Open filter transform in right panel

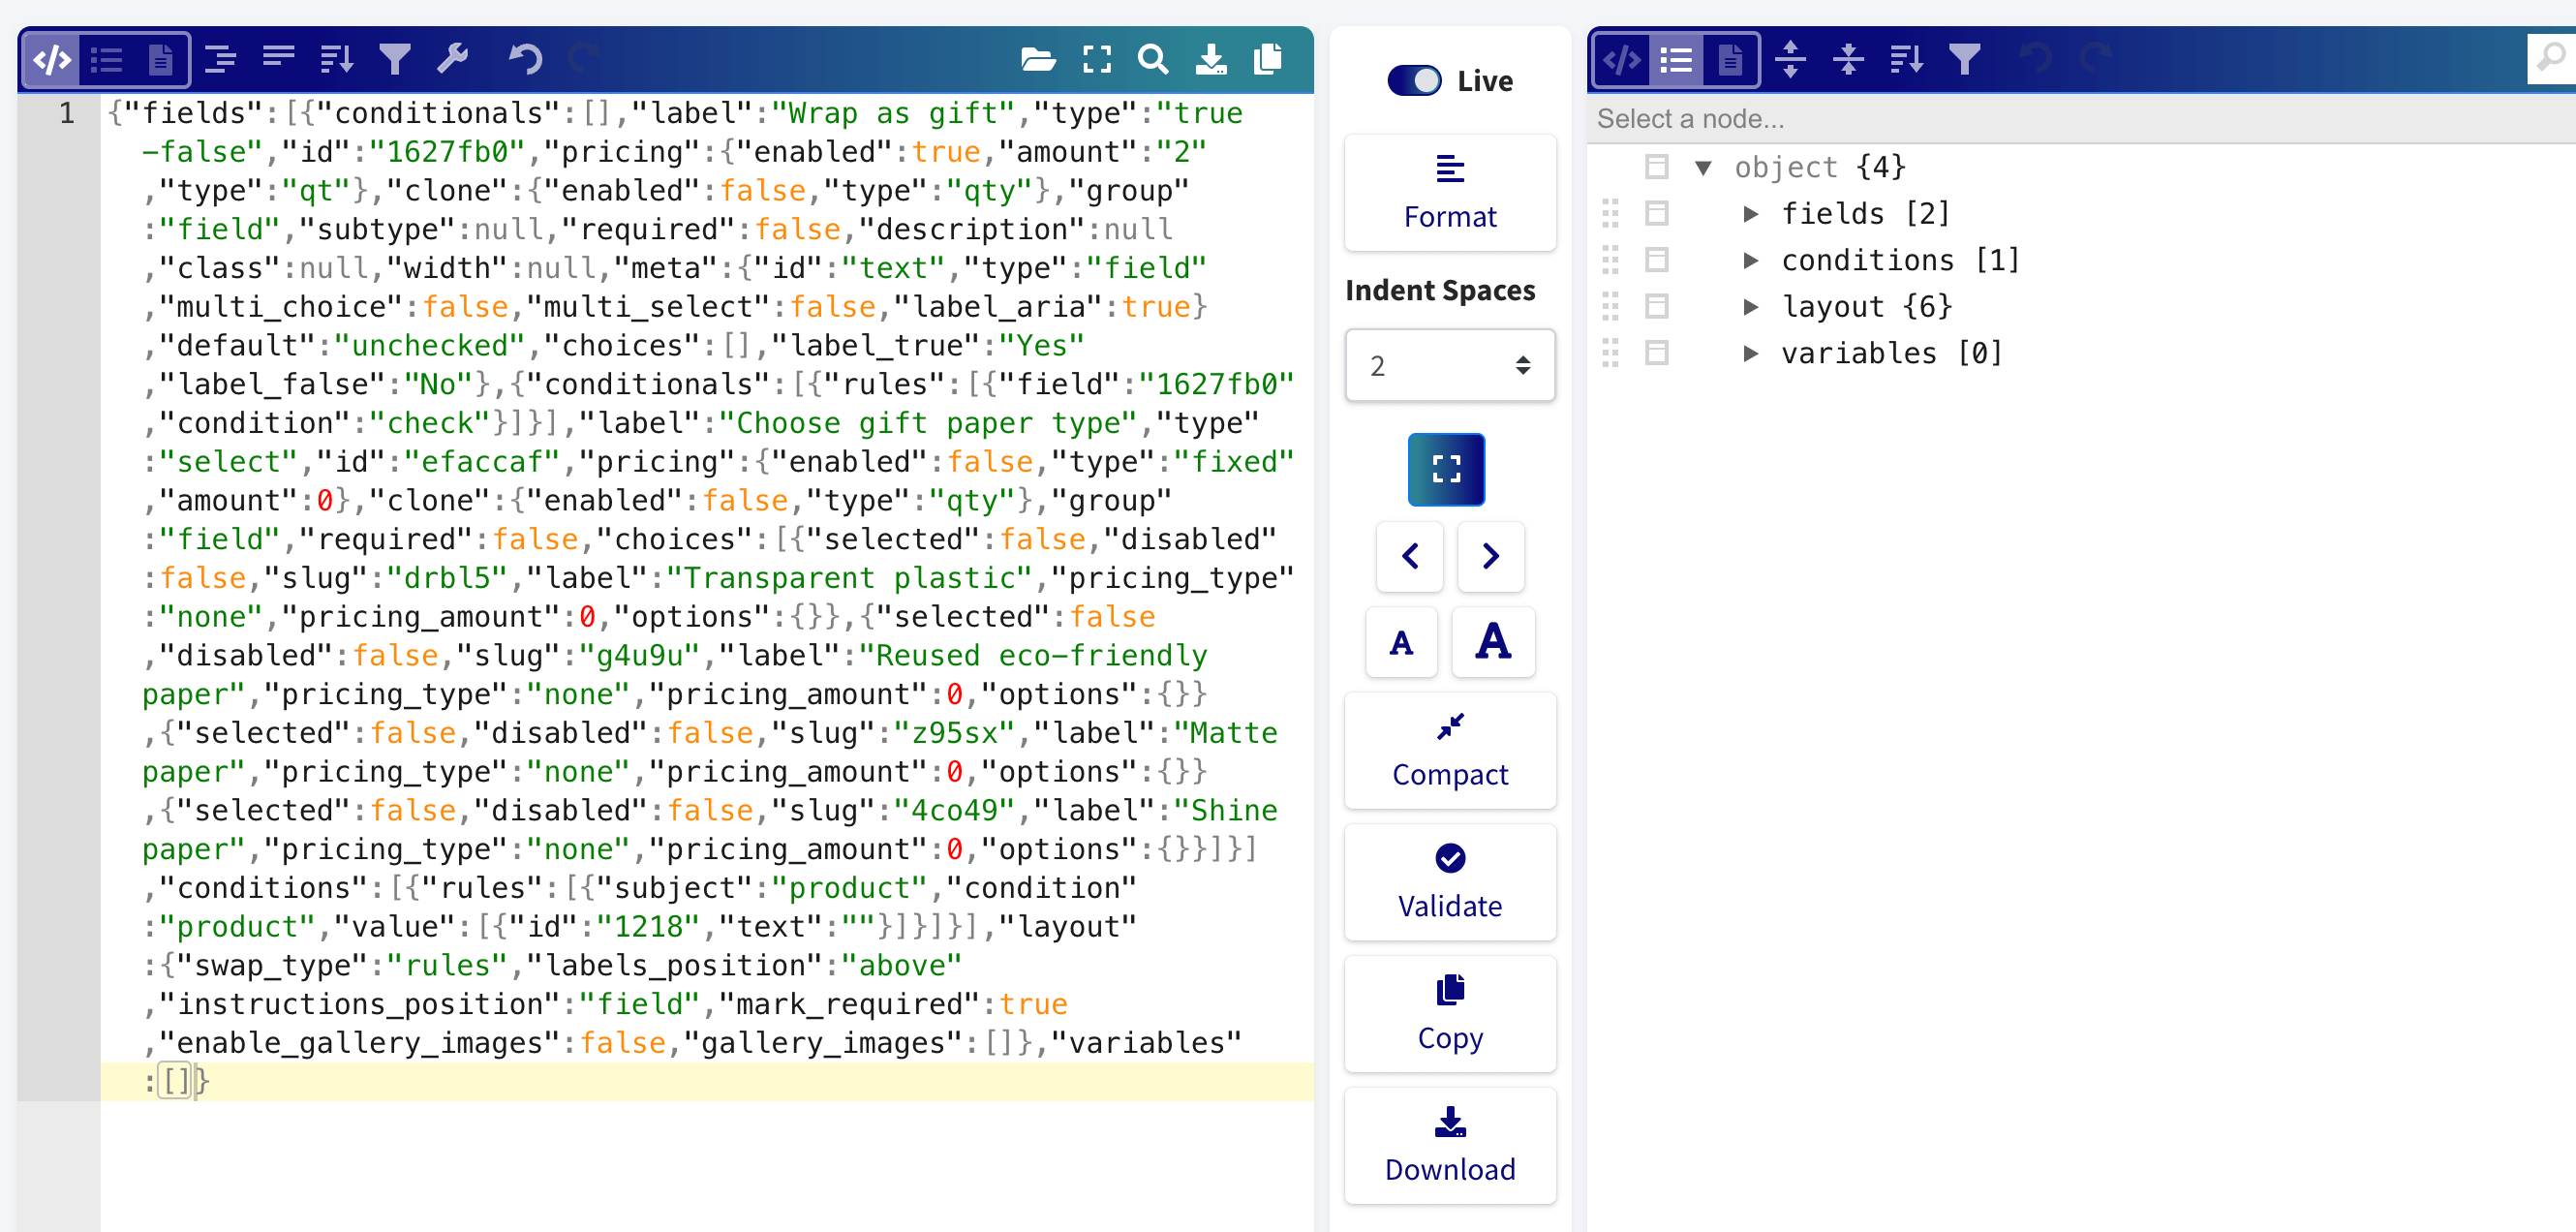pos(1965,60)
